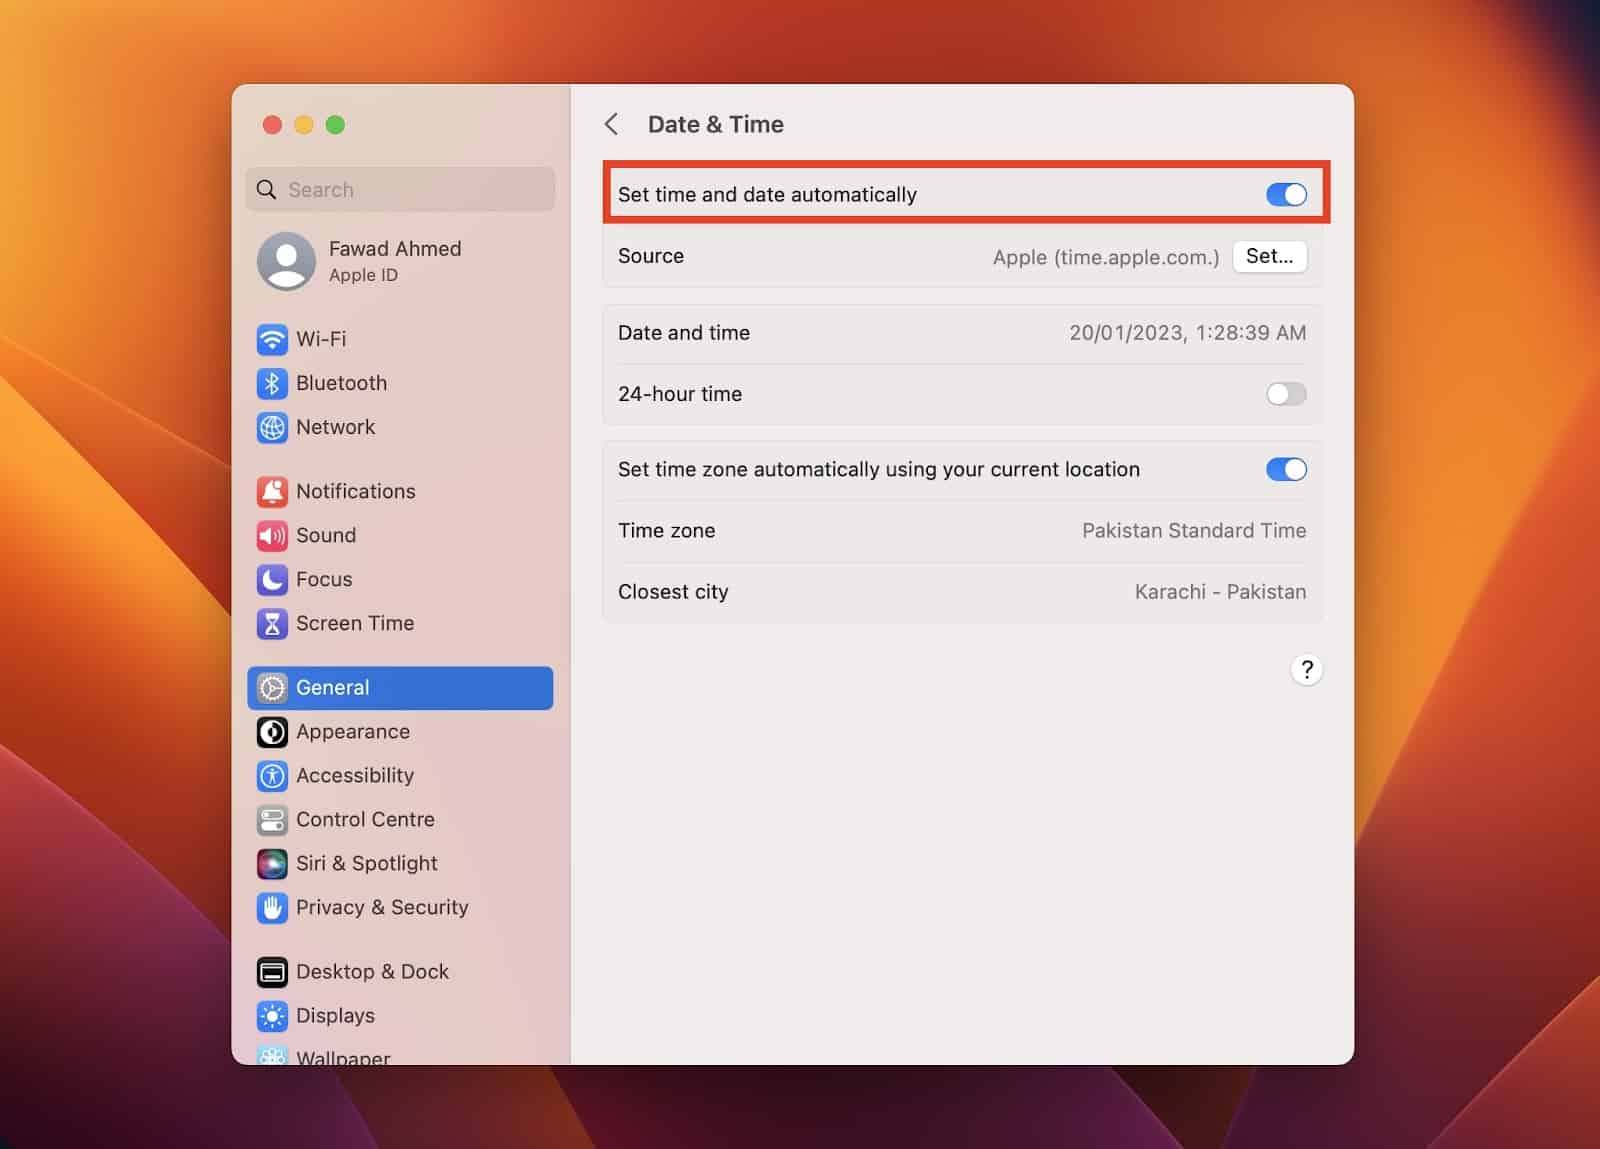1600x1149 pixels.
Task: Click the Set... source button
Action: pyautogui.click(x=1269, y=256)
